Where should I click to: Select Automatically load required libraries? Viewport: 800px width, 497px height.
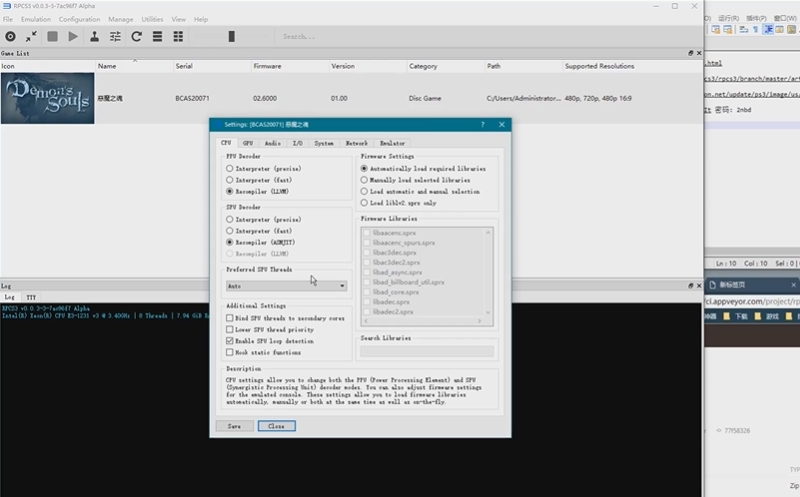tap(423, 168)
